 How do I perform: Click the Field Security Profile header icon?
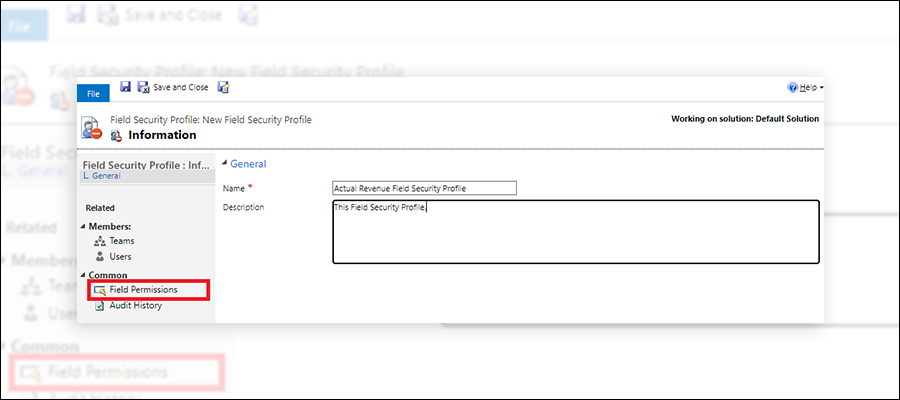point(91,127)
